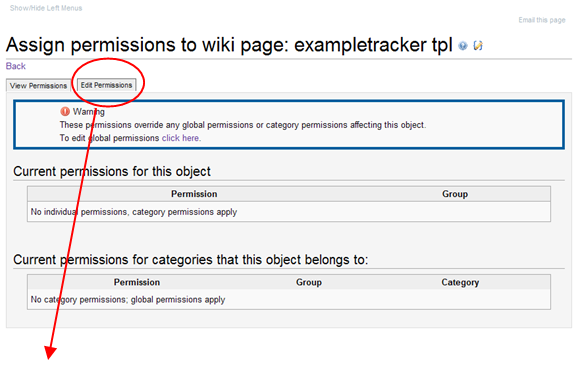
Task: Toggle Show/Hide Left Menus
Action: [46, 8]
